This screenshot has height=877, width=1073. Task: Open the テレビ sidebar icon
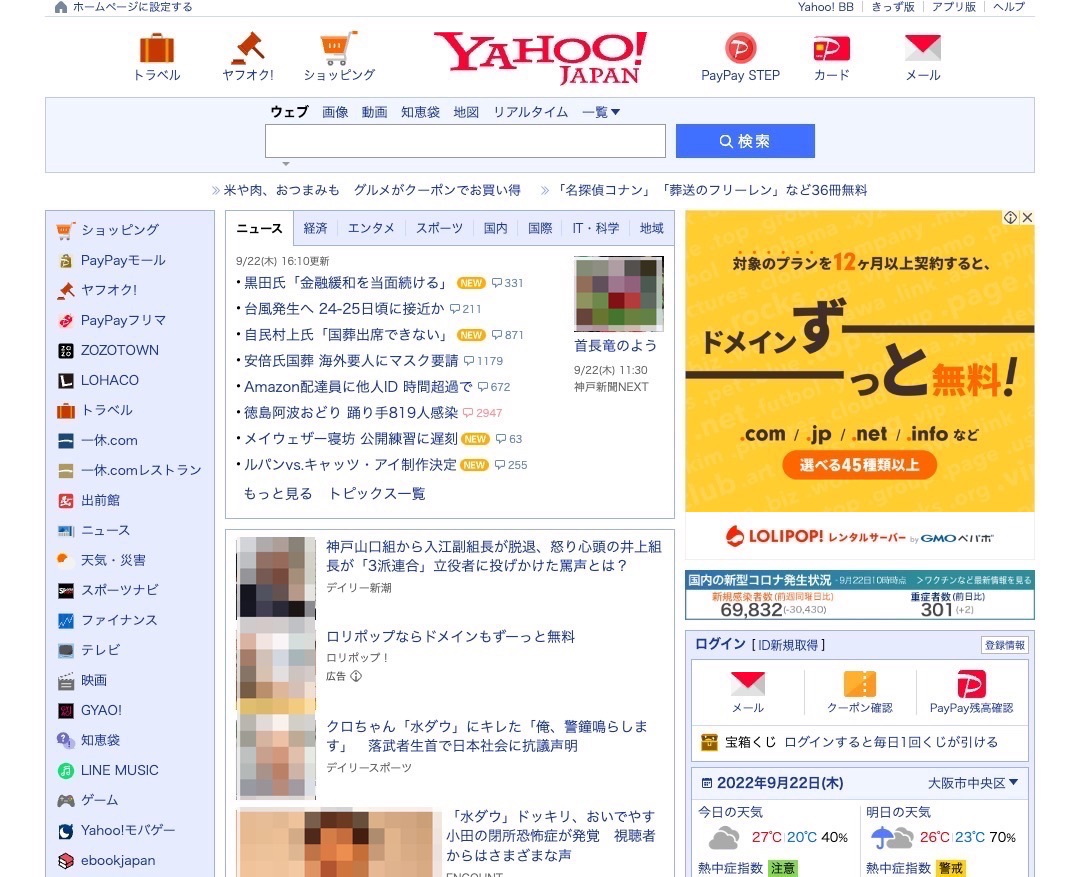coord(66,651)
